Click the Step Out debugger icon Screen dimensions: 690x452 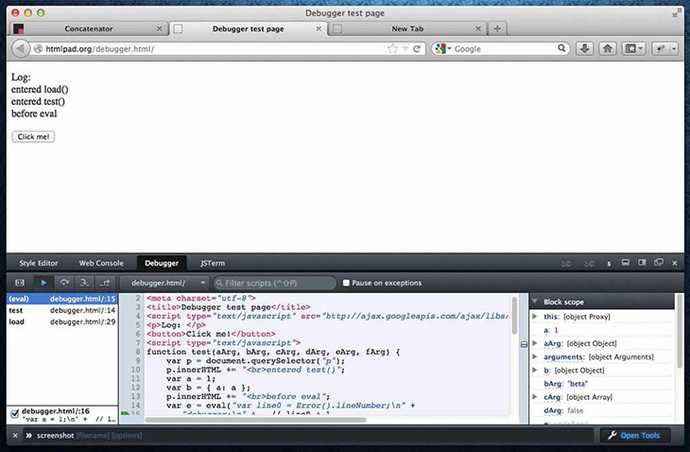[x=107, y=283]
